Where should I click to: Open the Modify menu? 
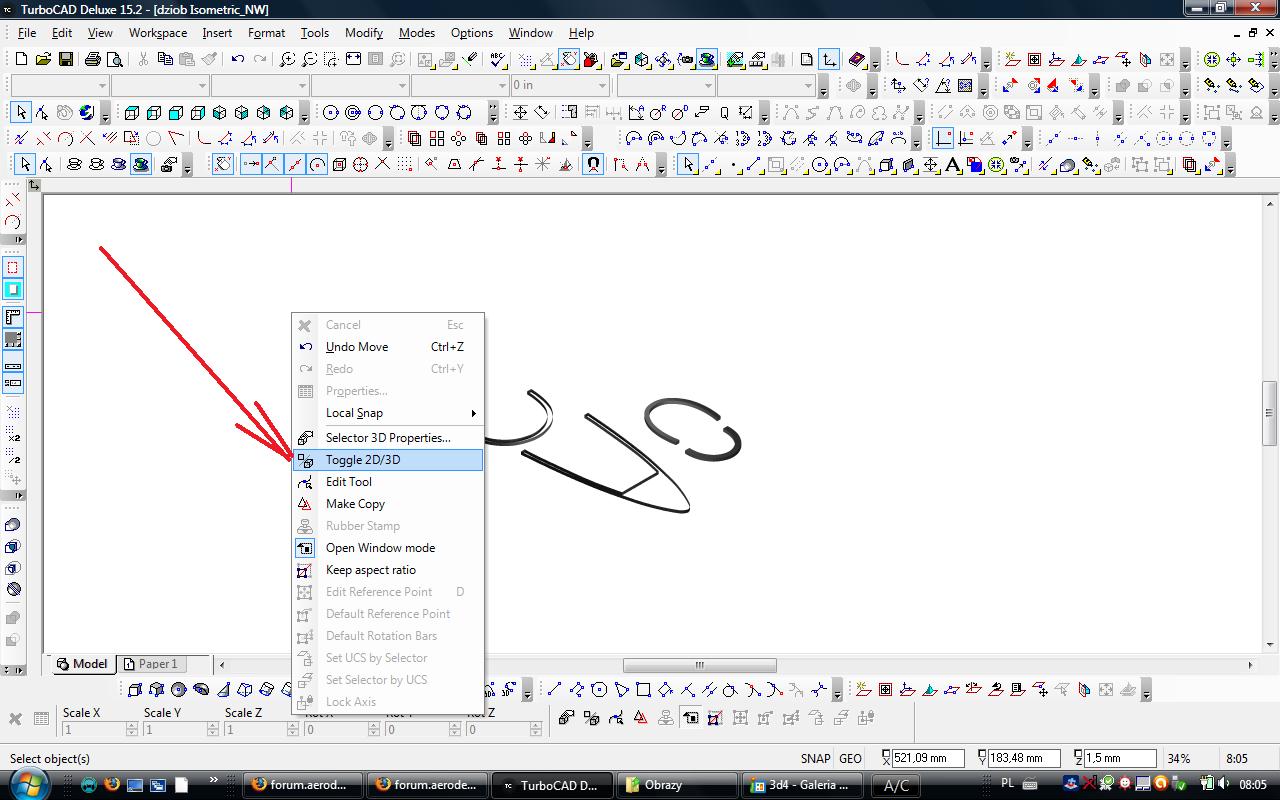pyautogui.click(x=364, y=32)
